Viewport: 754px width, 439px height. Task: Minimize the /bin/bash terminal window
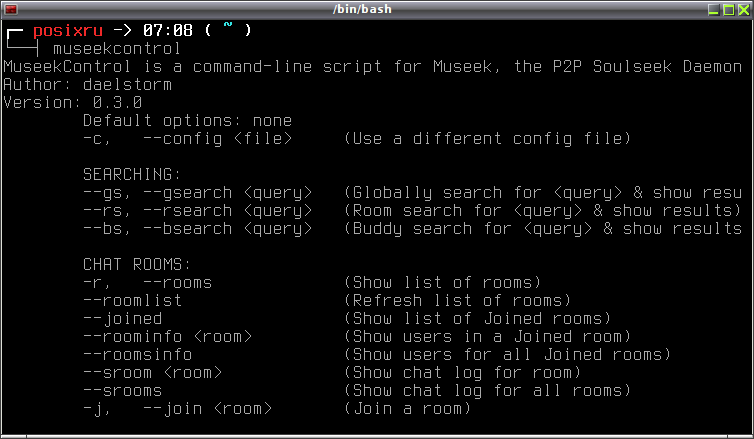click(714, 9)
